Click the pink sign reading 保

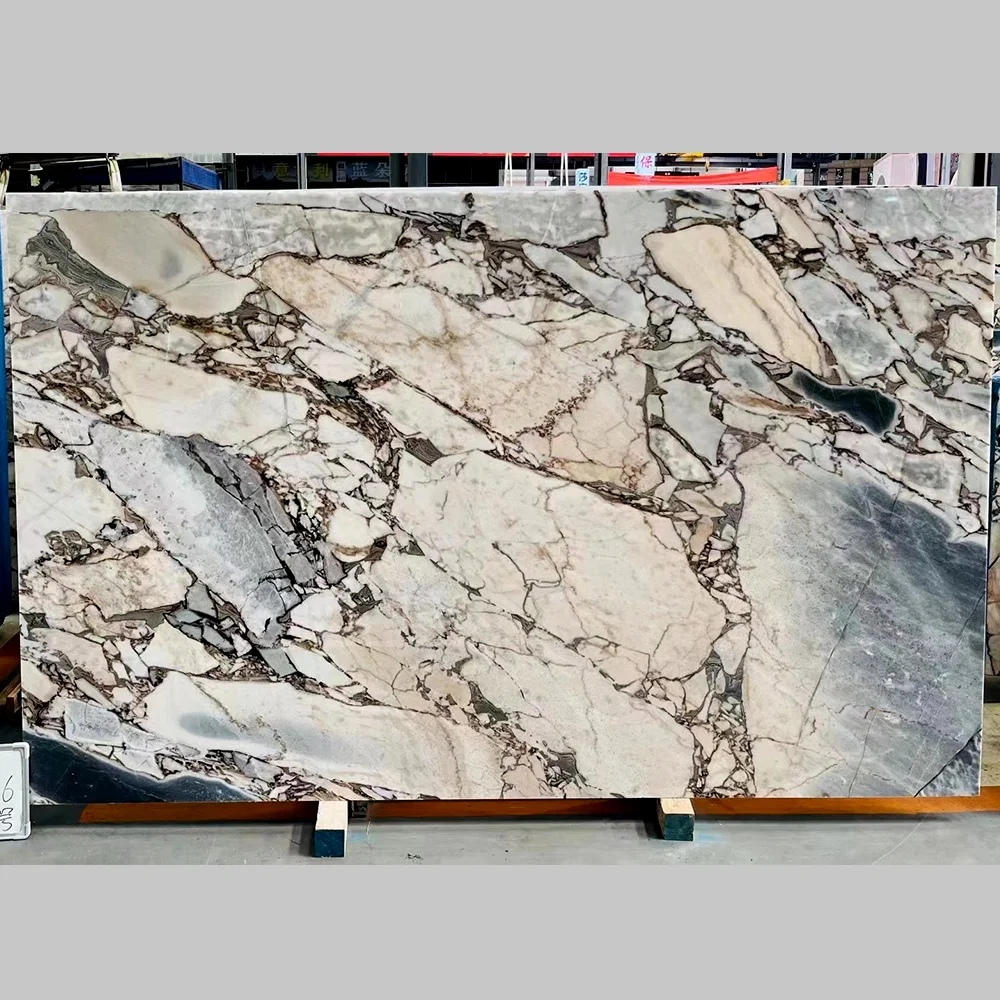645,163
